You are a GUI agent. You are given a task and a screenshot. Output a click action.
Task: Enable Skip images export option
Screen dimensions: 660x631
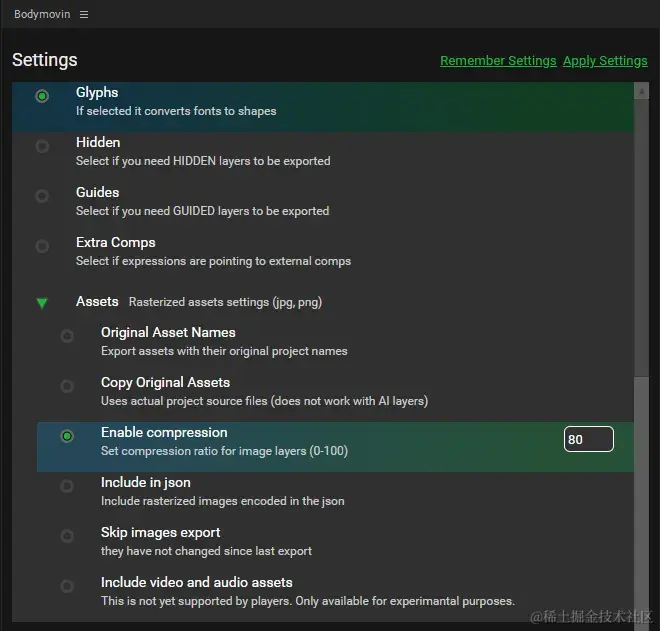(x=67, y=536)
